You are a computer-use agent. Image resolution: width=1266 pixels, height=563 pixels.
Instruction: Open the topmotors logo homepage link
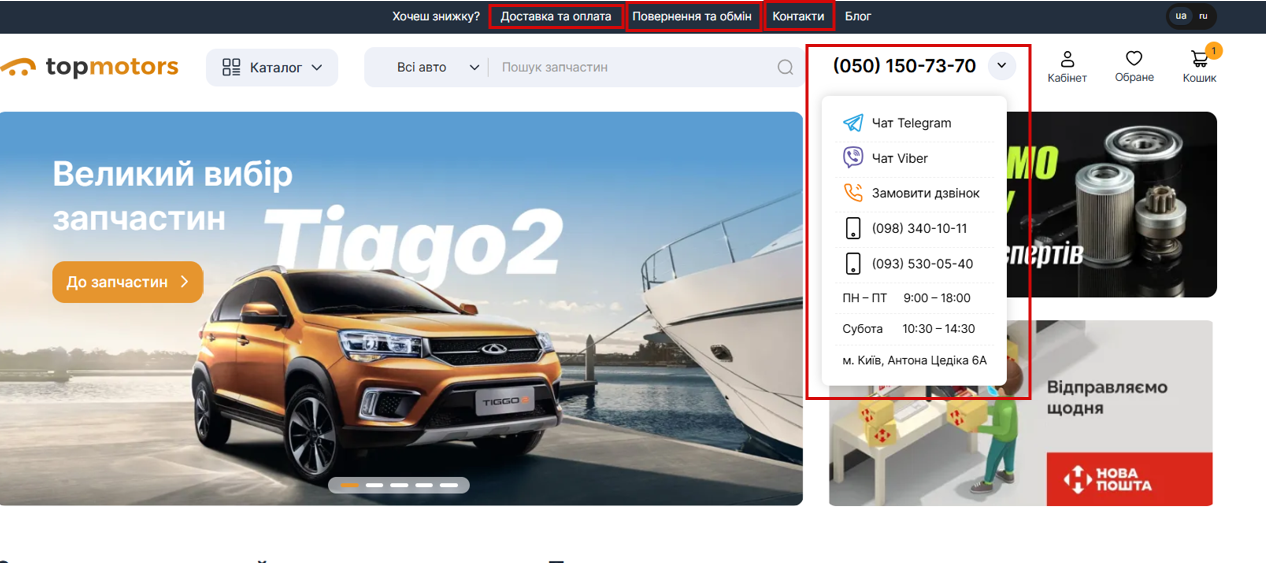pyautogui.click(x=90, y=67)
